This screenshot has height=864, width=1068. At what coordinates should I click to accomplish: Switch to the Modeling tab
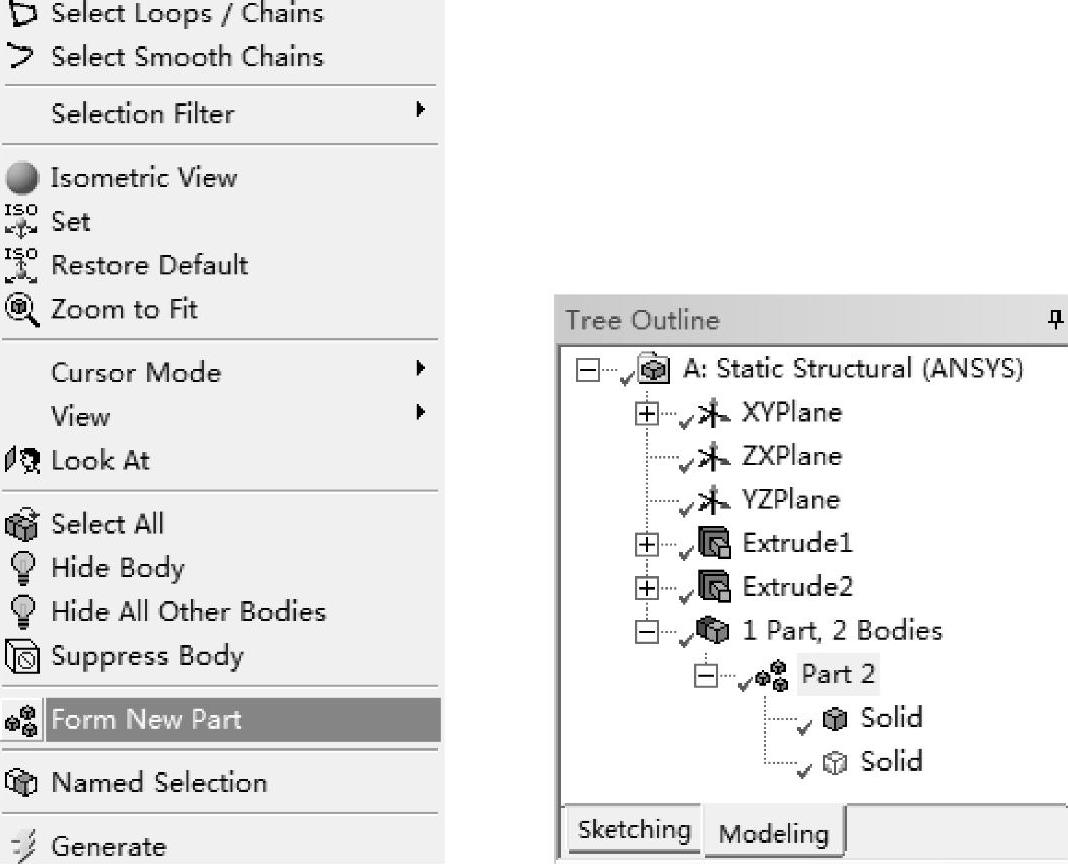pyautogui.click(x=774, y=833)
